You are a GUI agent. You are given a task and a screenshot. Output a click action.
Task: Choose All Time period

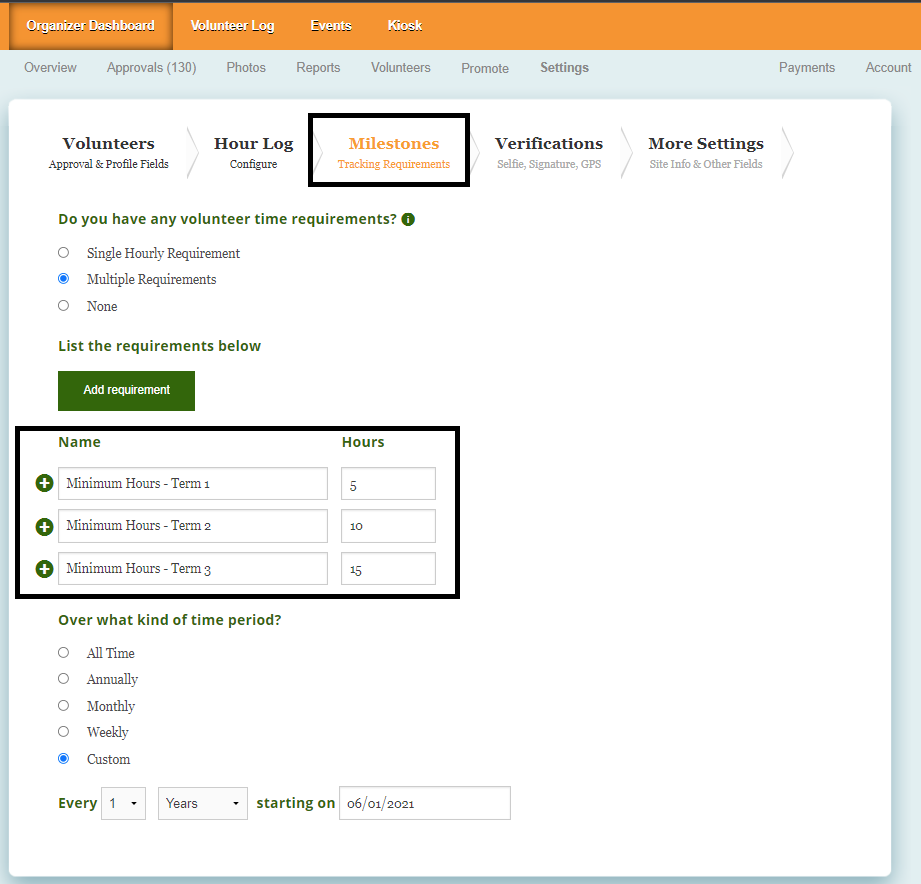click(x=63, y=653)
